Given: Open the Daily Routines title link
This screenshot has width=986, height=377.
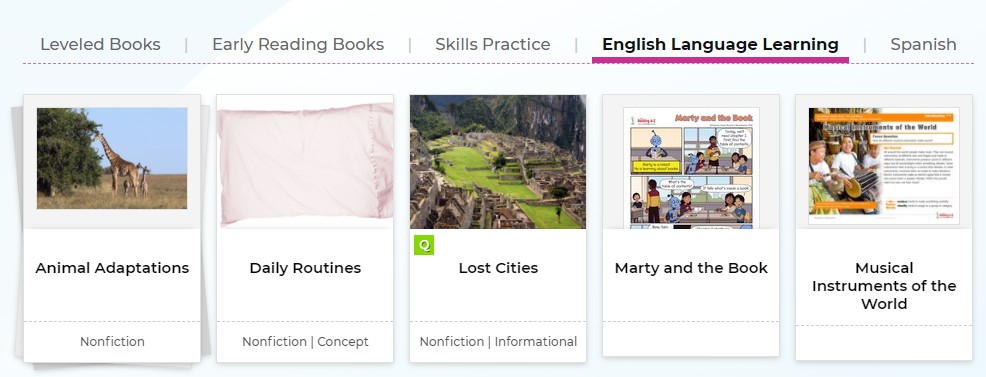Looking at the screenshot, I should 305,268.
